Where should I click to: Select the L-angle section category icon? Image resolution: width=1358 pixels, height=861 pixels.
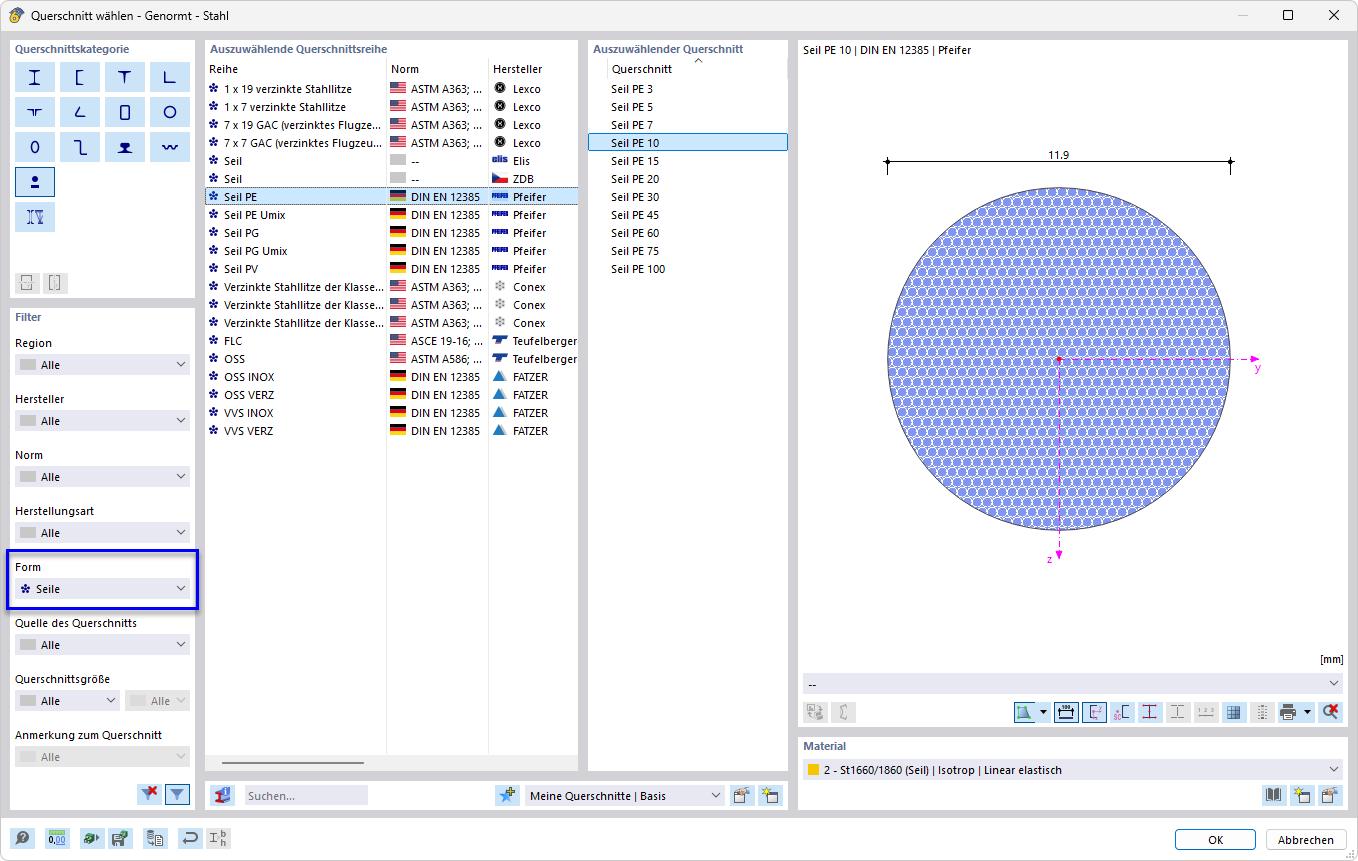(x=170, y=77)
